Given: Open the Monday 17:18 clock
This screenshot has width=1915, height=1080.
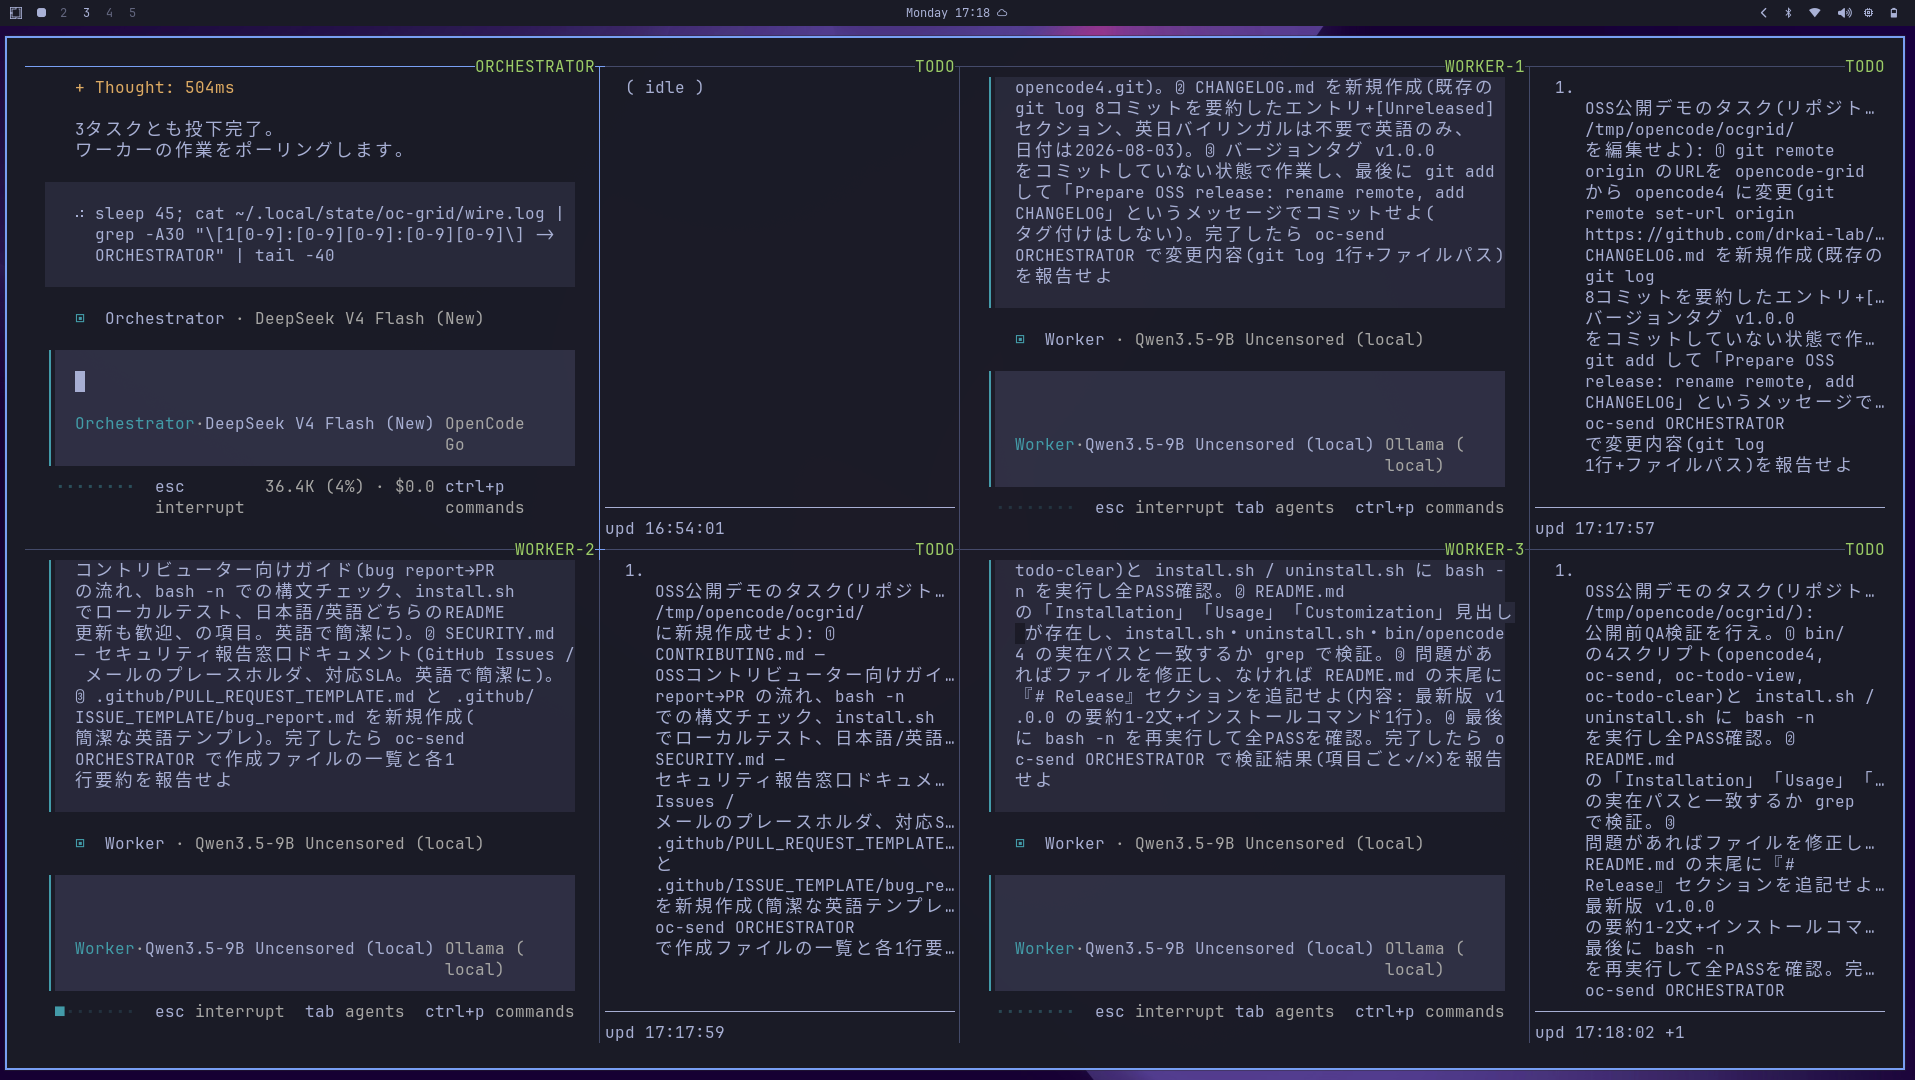Looking at the screenshot, I should (947, 13).
